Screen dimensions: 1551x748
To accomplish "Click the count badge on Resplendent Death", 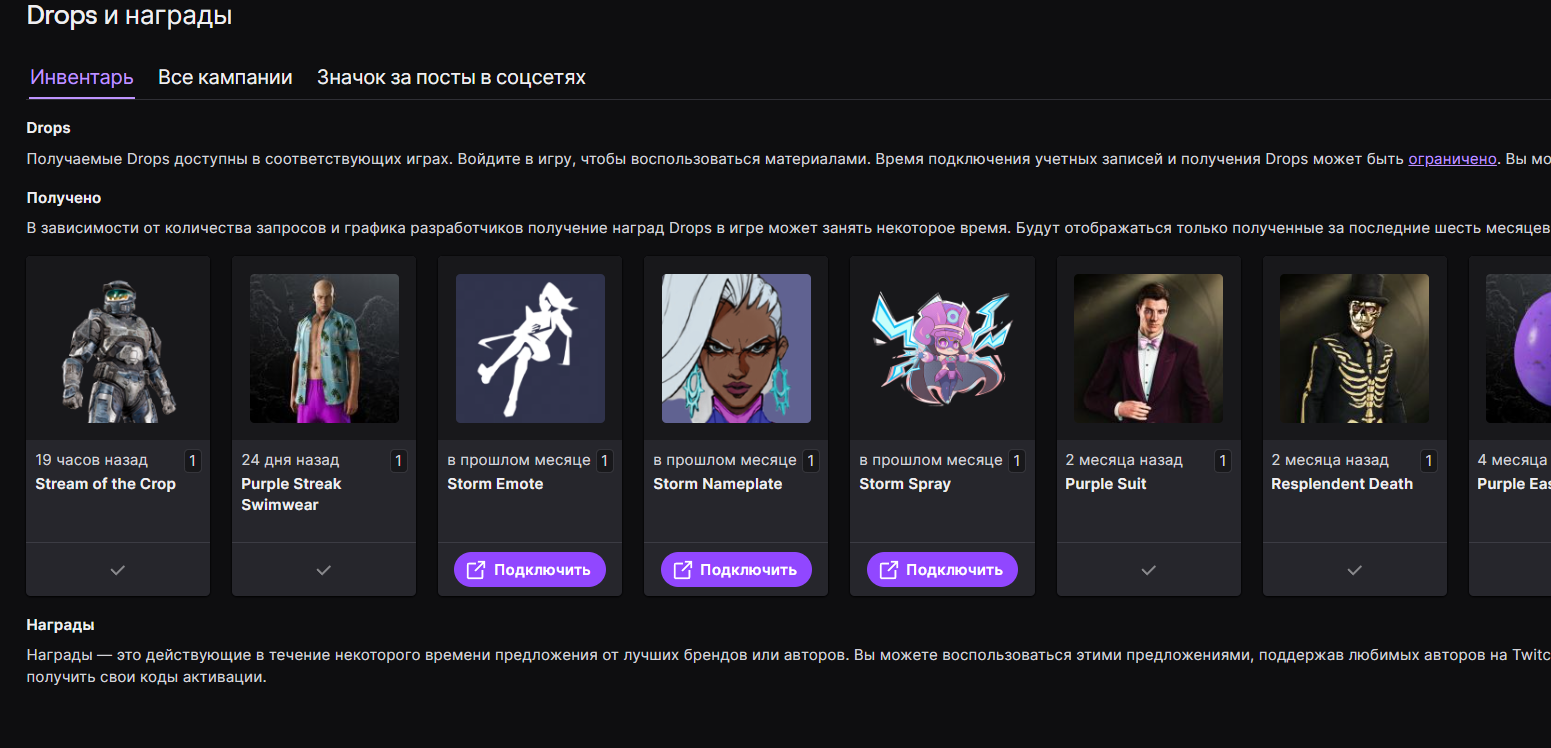I will [1429, 461].
